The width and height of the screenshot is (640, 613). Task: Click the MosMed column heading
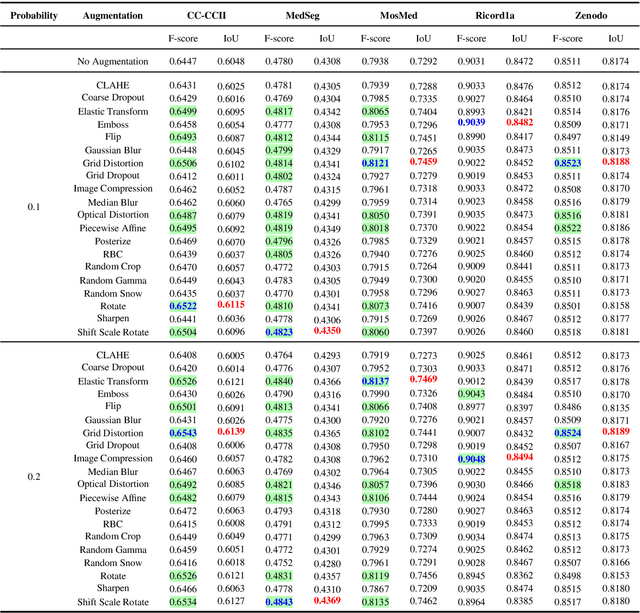398,16
